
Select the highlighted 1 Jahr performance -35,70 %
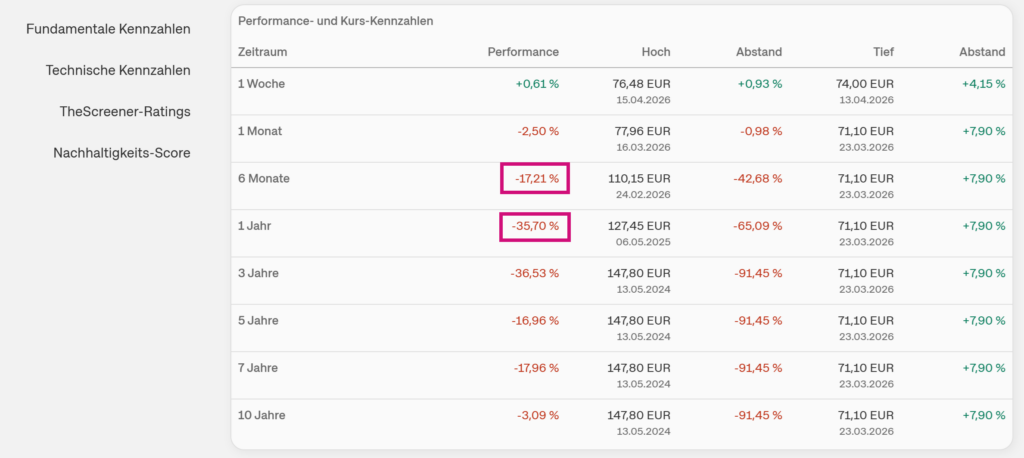(x=535, y=226)
